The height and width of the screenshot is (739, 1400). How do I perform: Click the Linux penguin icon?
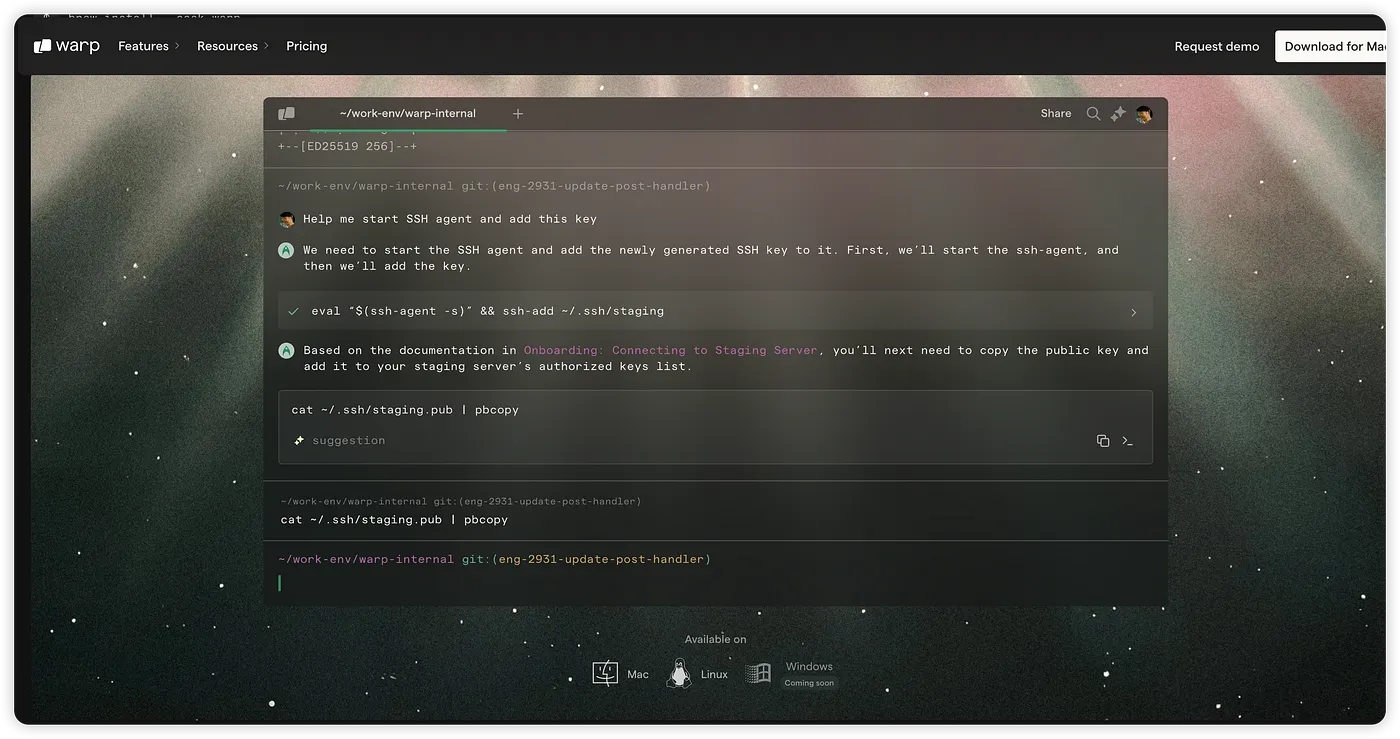[679, 673]
